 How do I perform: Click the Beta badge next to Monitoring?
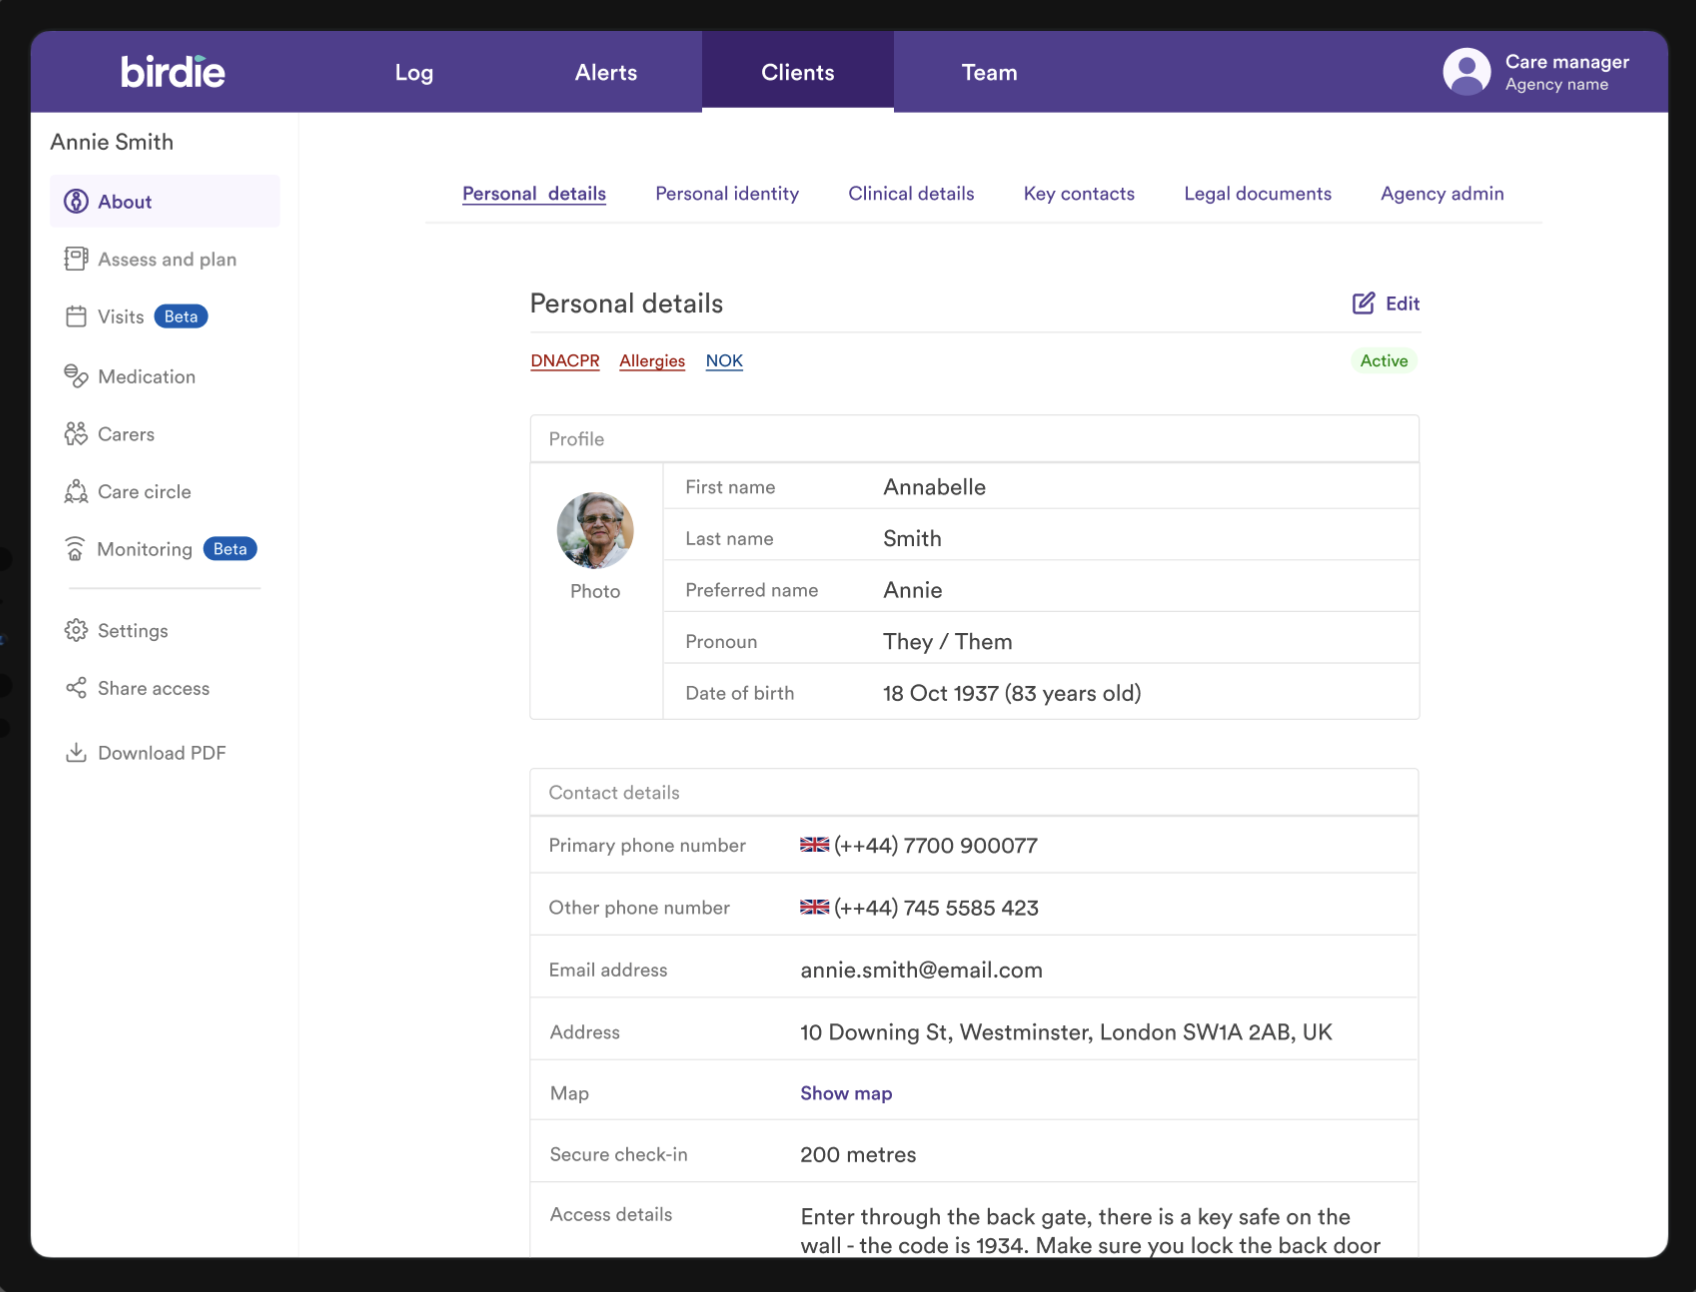pos(230,549)
